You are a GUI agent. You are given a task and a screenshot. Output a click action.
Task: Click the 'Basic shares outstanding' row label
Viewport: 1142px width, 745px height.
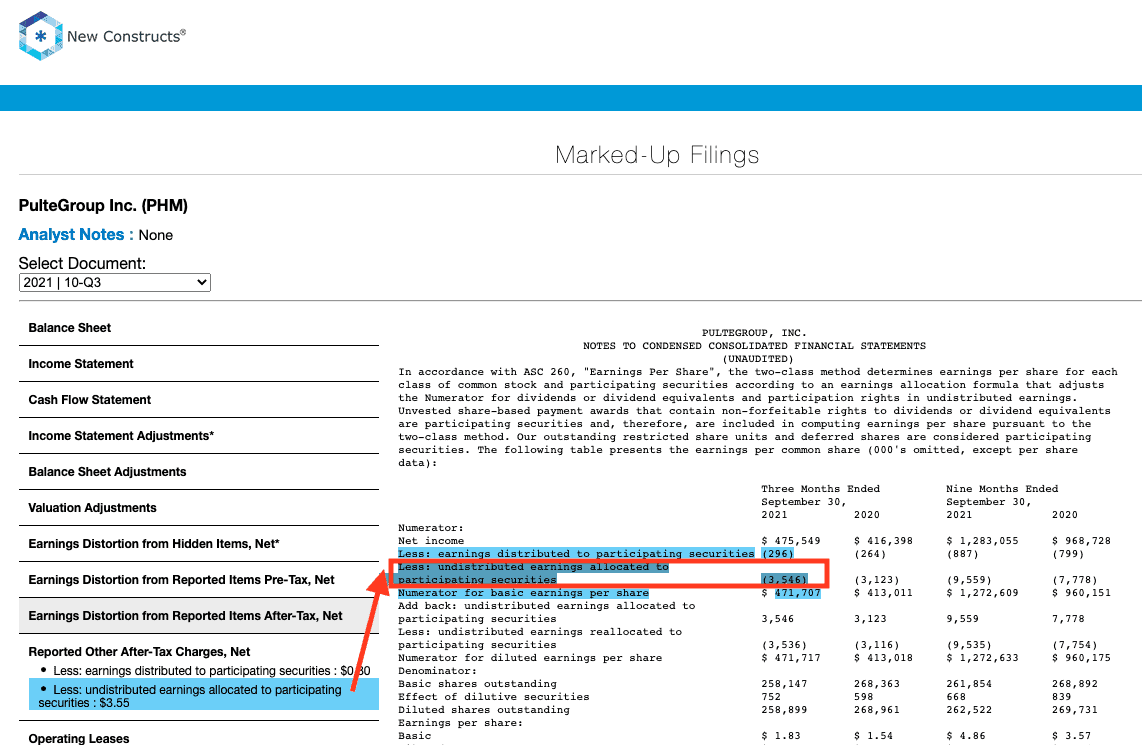(477, 684)
